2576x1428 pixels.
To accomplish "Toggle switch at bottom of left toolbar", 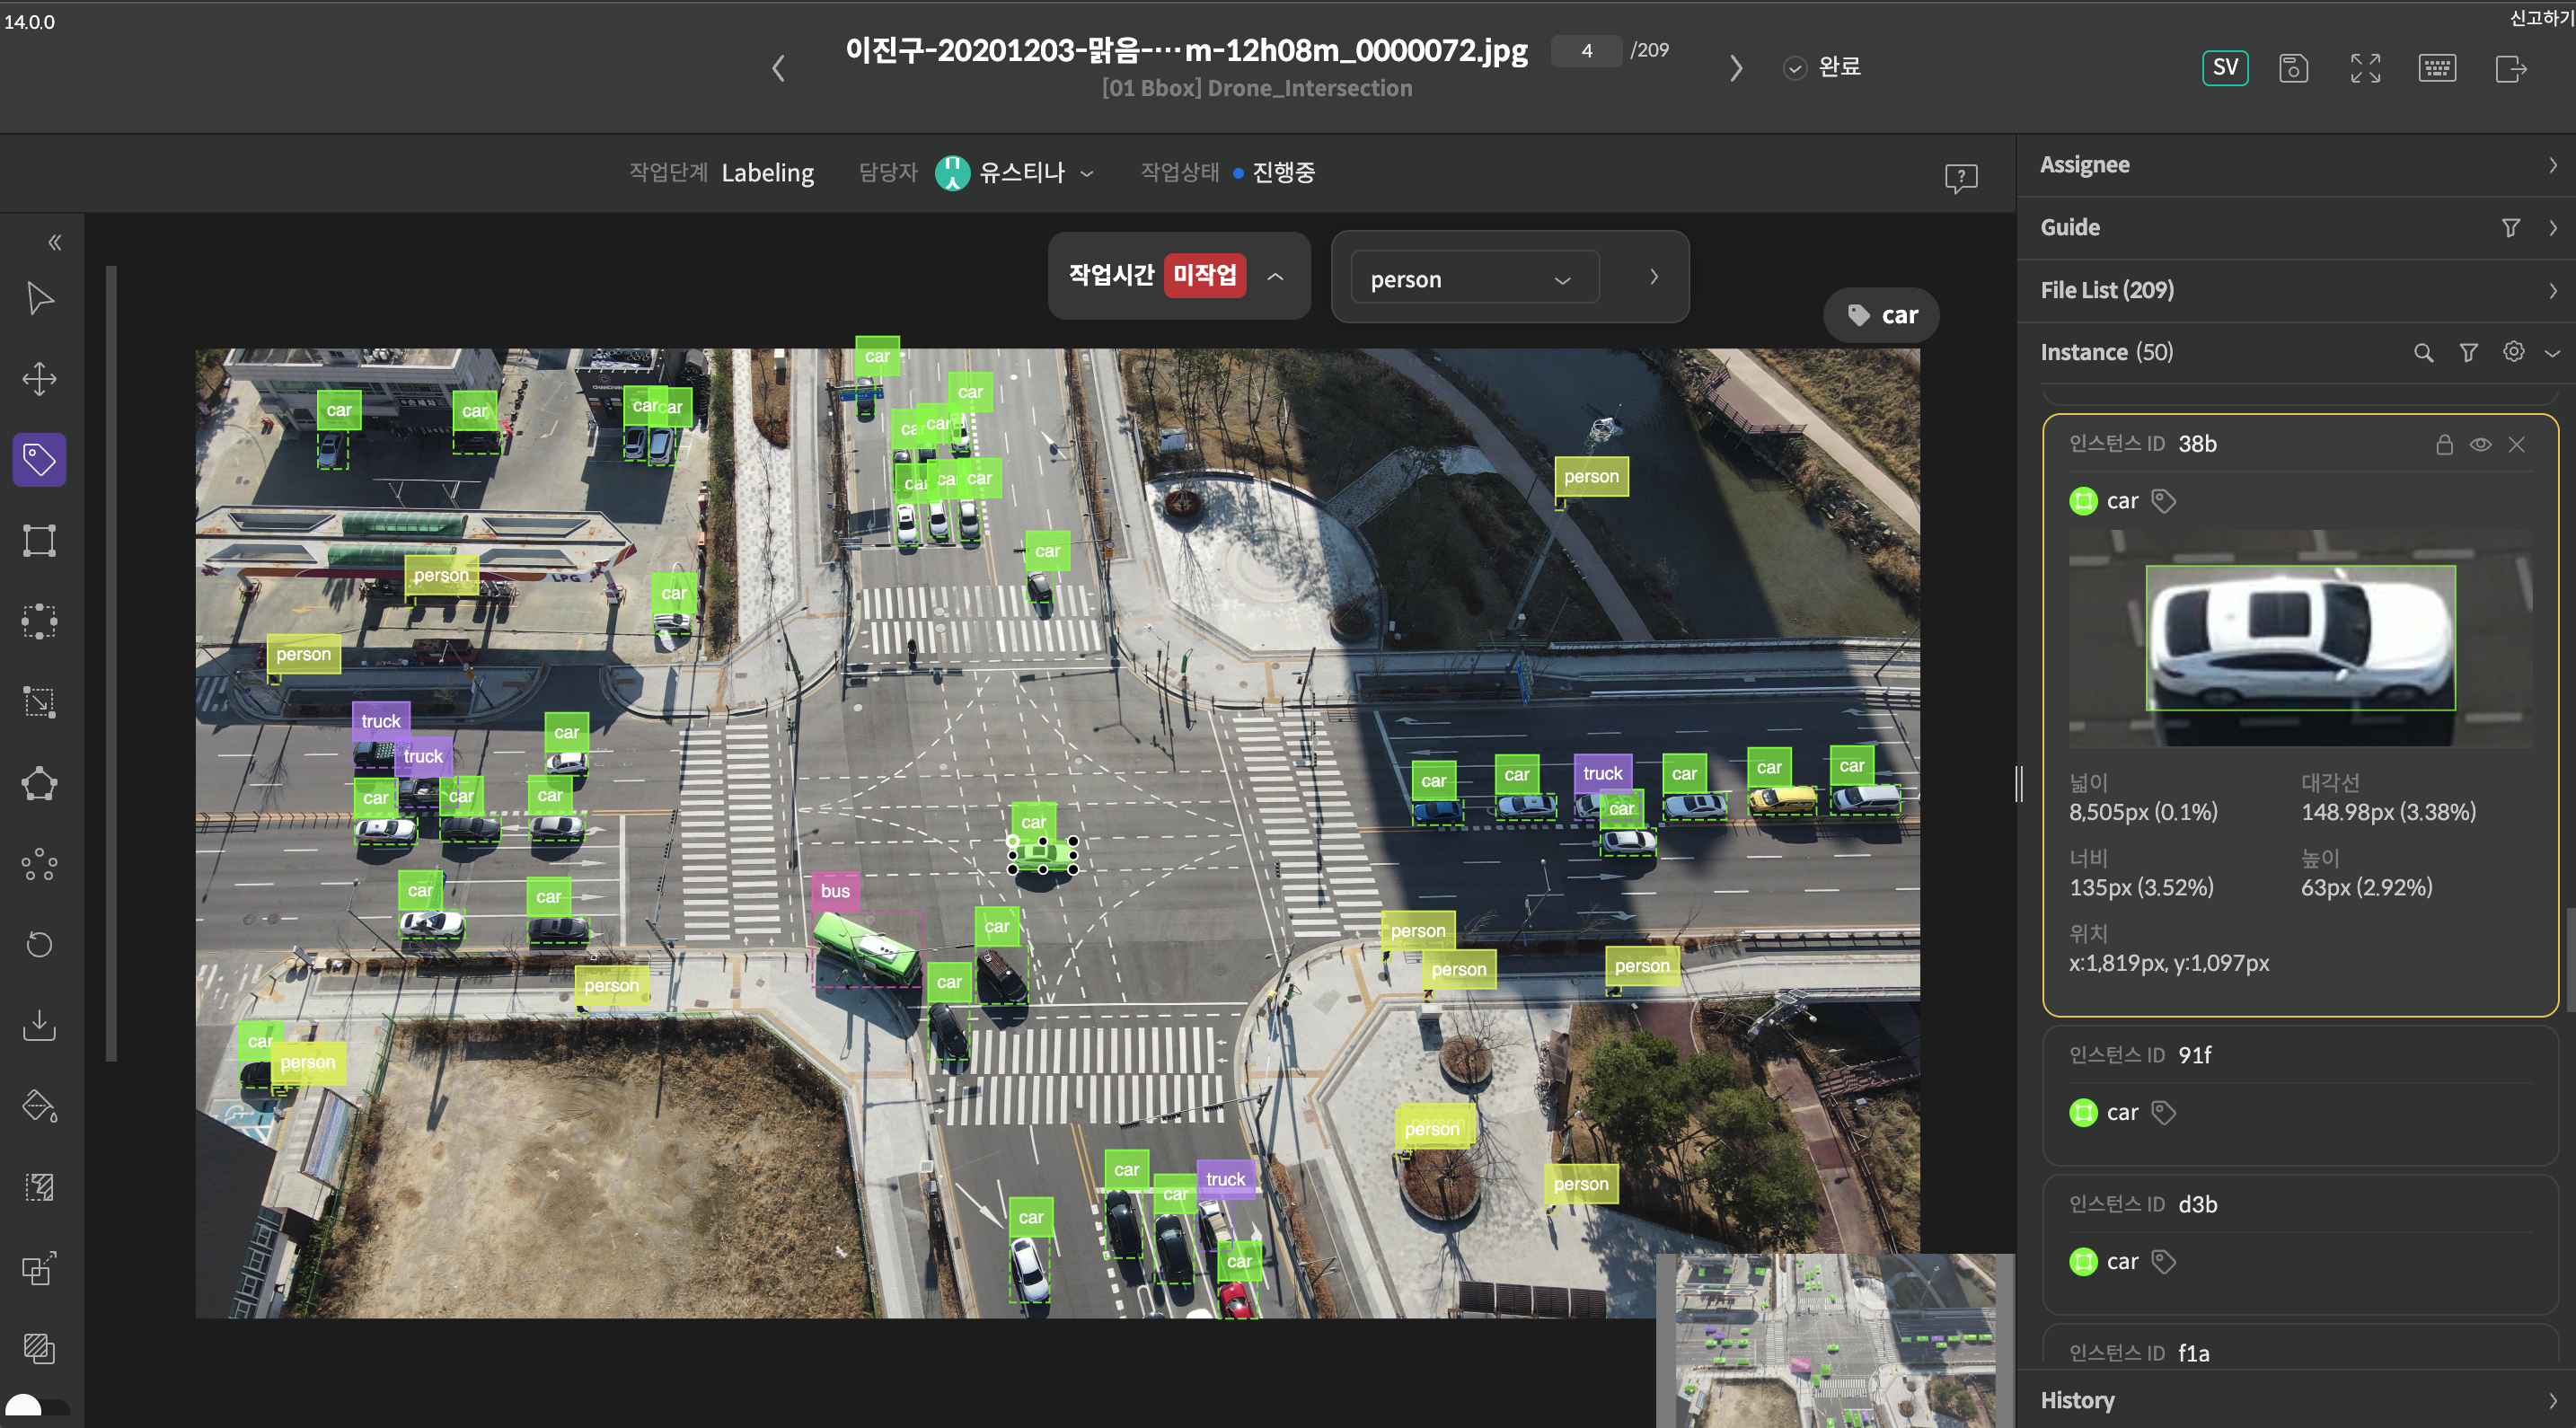I will coord(36,1407).
